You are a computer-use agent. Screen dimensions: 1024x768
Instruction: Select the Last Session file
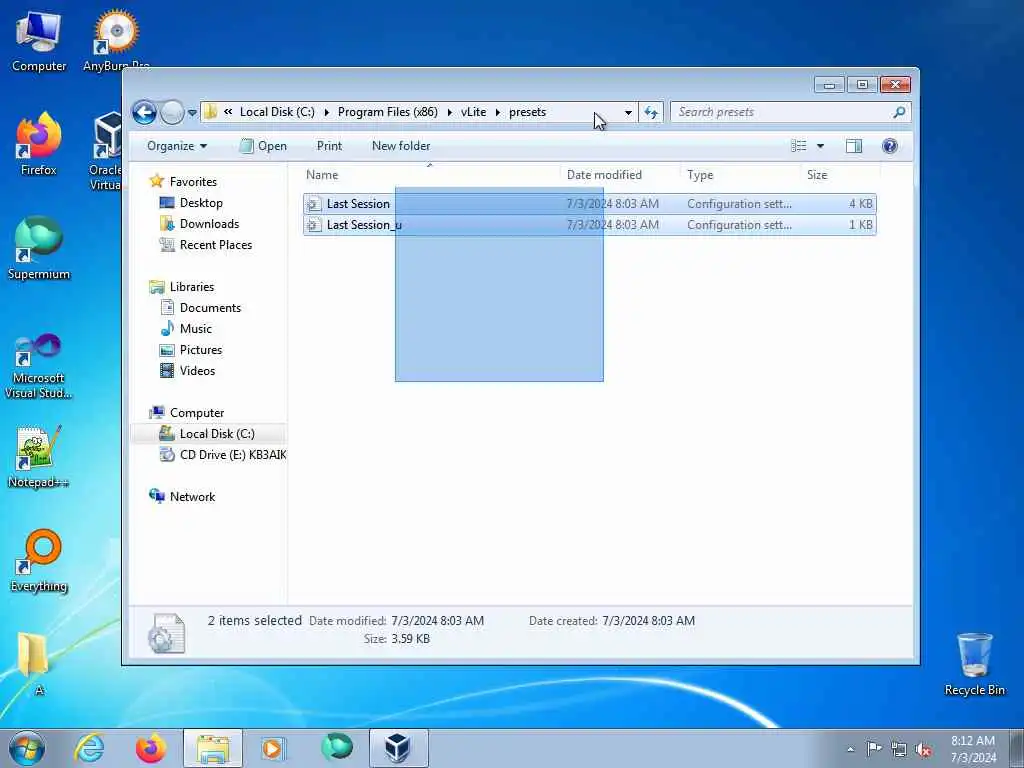[589, 204]
